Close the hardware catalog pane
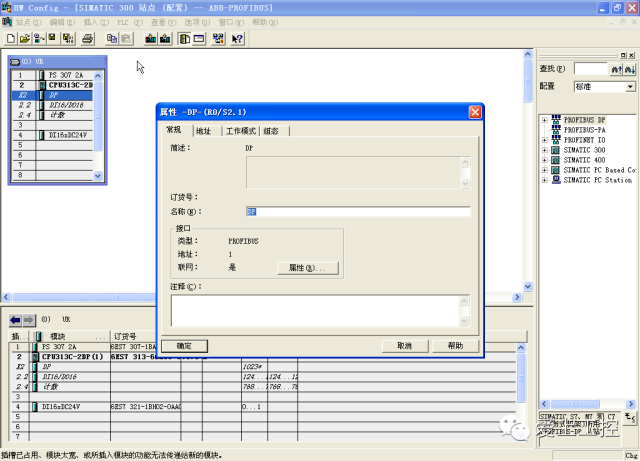640x461 pixels. [631, 55]
